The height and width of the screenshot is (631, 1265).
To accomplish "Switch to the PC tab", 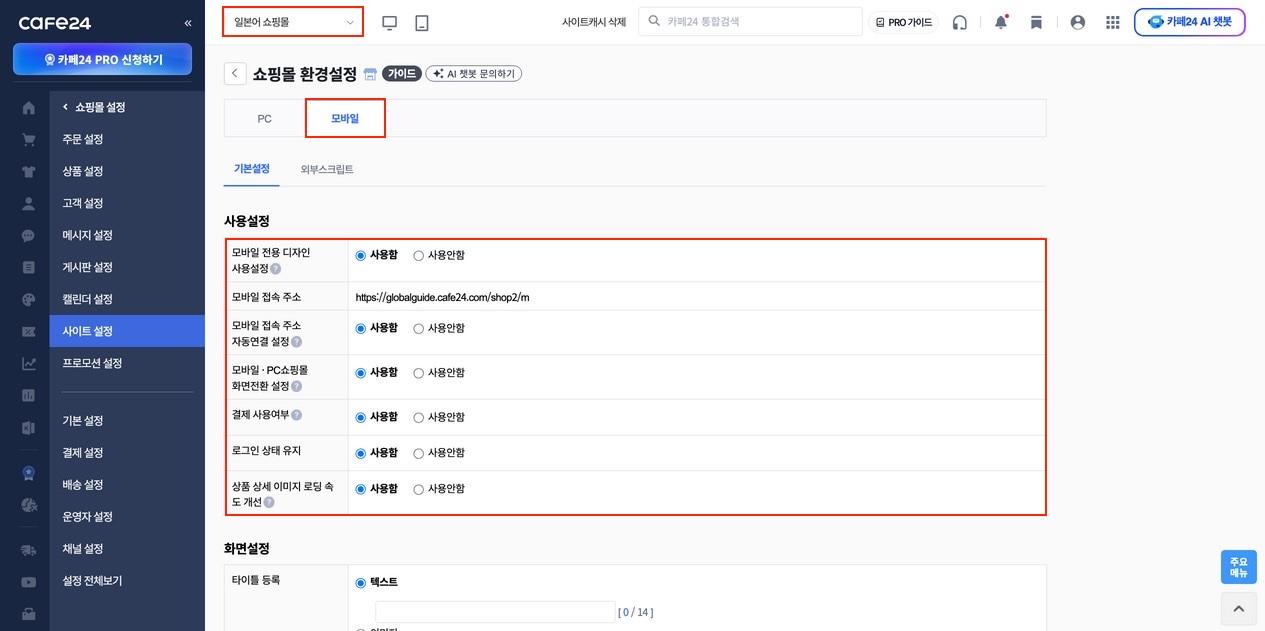I will (265, 118).
